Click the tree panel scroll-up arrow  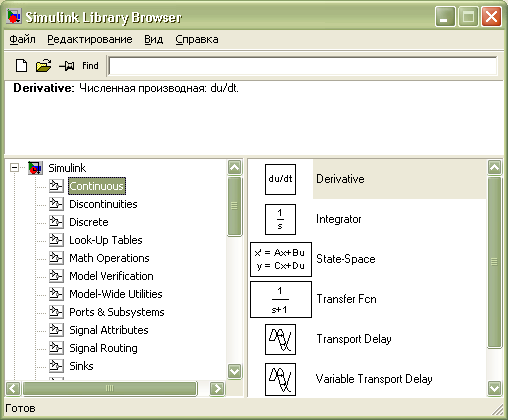coord(235,167)
